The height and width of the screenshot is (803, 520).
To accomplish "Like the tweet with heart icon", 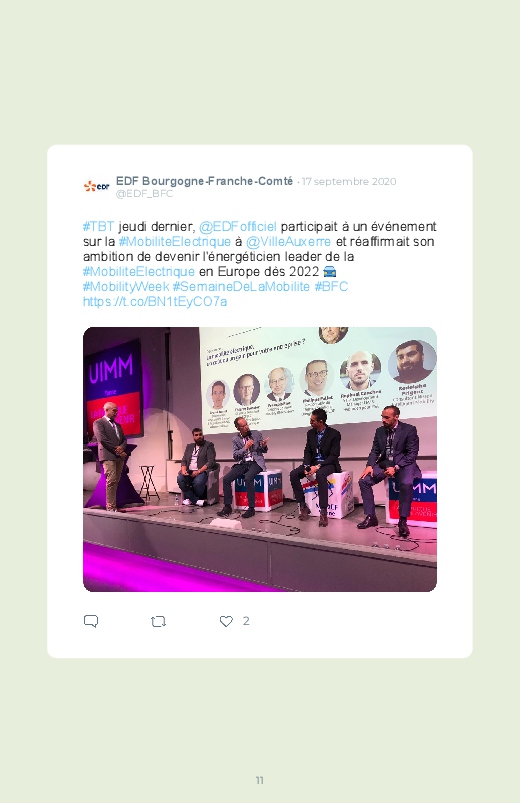I will 226,621.
